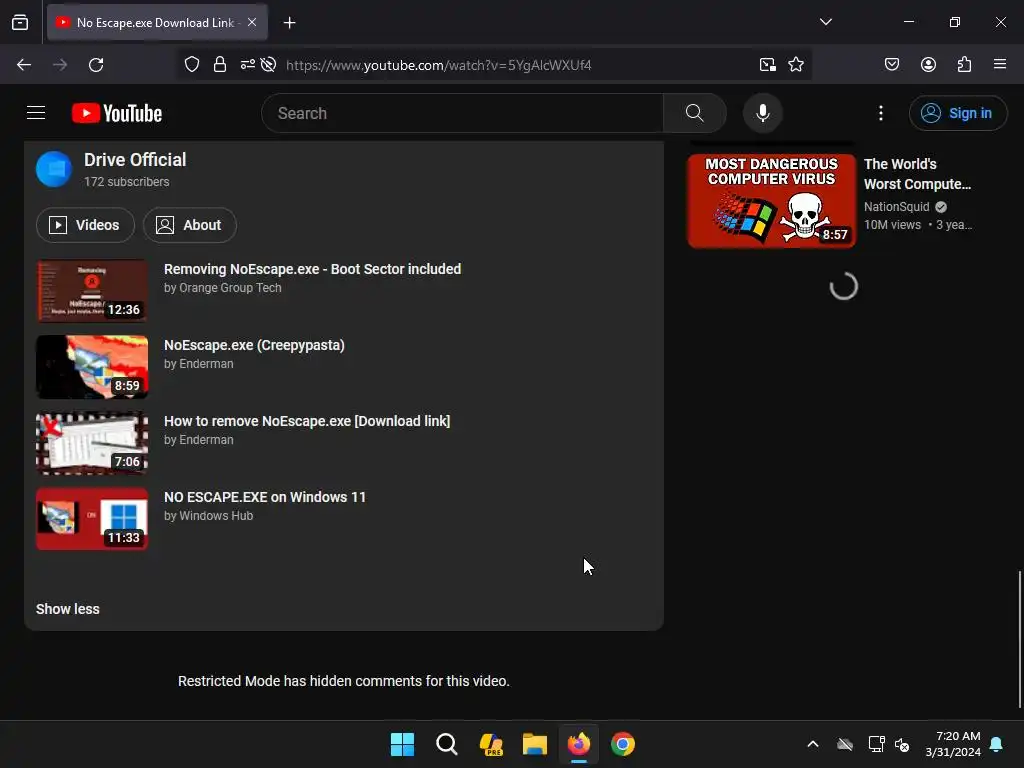The height and width of the screenshot is (768, 1024).
Task: Open Most Dangerous Computer Virus thumbnail
Action: [x=771, y=200]
